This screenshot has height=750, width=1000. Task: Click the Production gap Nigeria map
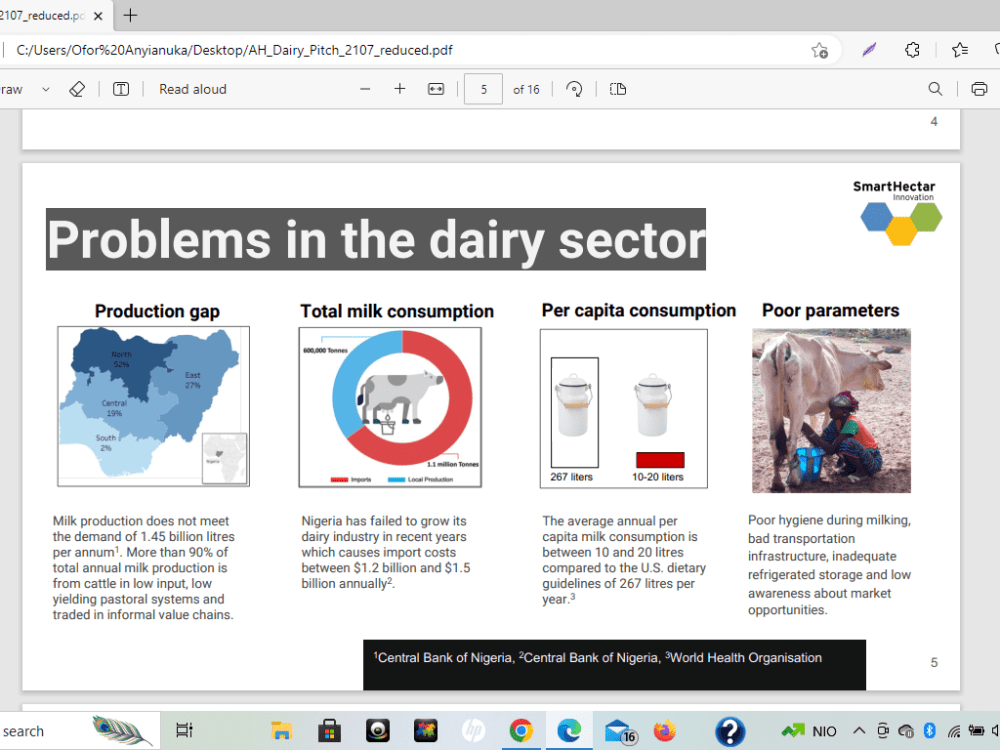click(x=154, y=406)
